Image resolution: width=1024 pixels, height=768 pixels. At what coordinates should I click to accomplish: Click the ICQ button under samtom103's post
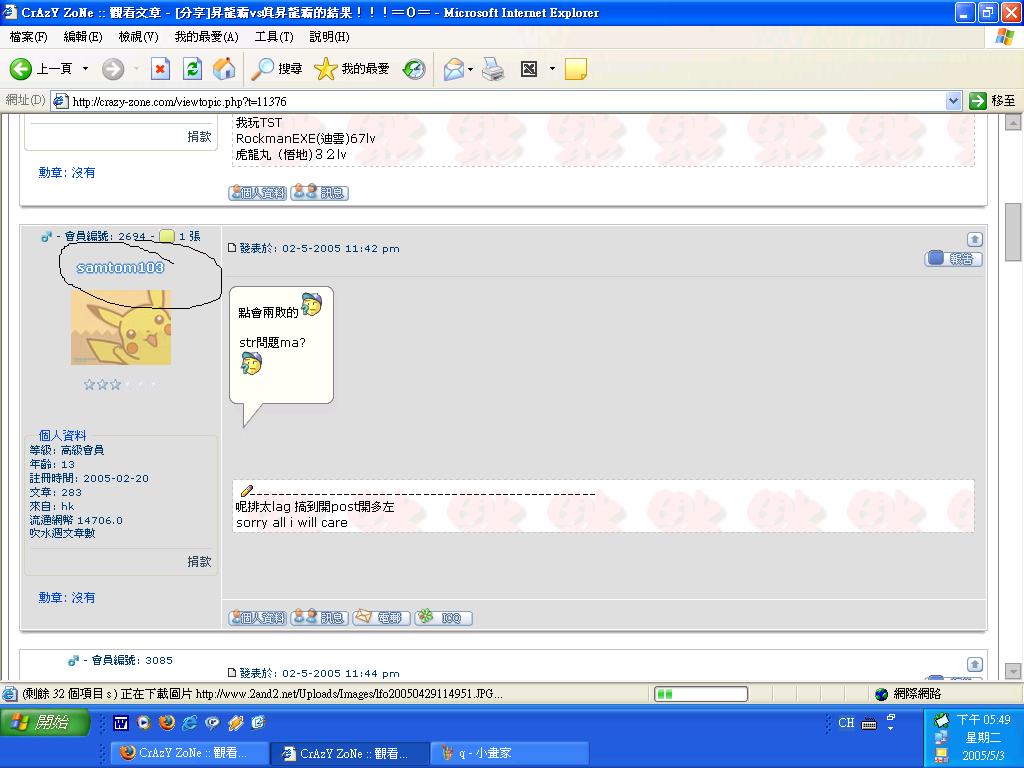pos(443,617)
